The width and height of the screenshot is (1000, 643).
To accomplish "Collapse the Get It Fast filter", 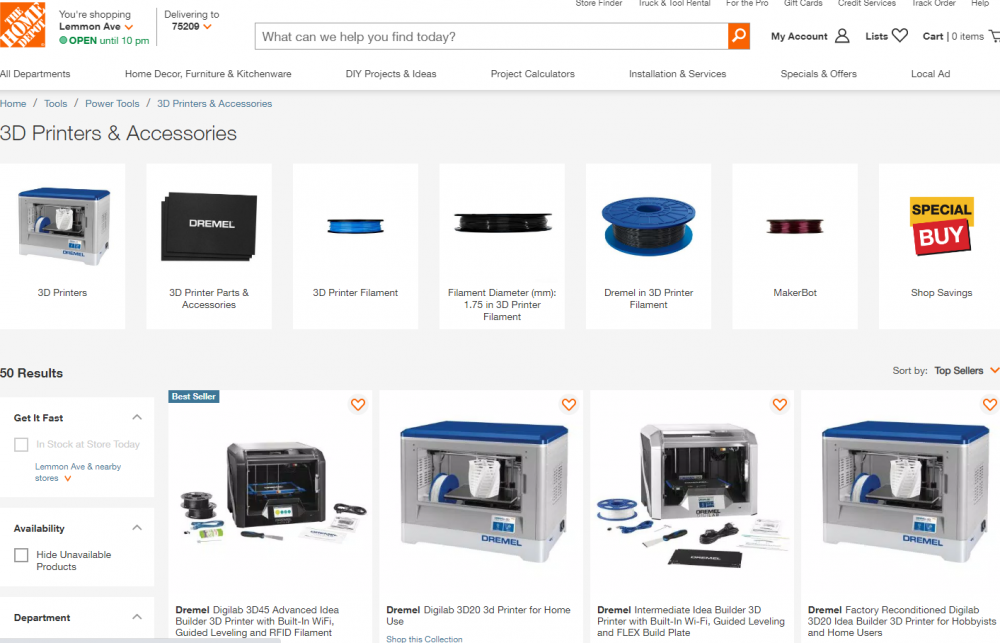I will pos(136,417).
